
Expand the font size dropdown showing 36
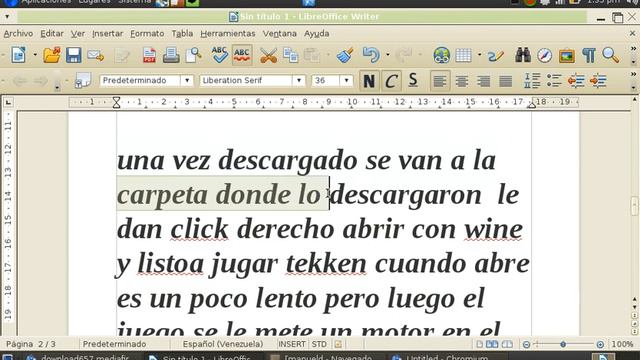pyautogui.click(x=347, y=80)
